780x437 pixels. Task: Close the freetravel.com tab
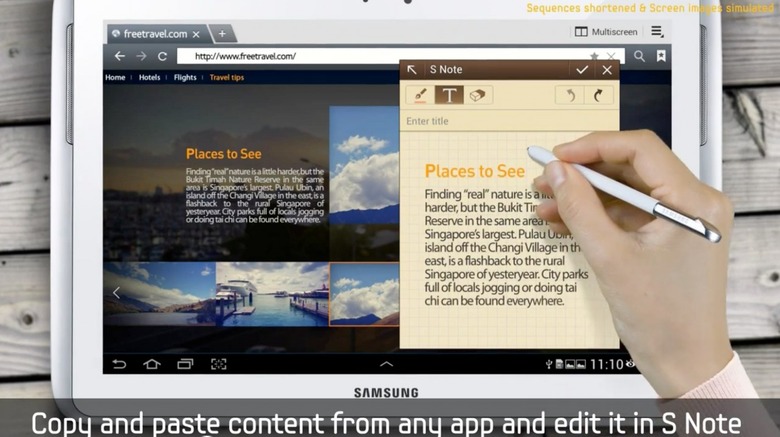pos(196,34)
